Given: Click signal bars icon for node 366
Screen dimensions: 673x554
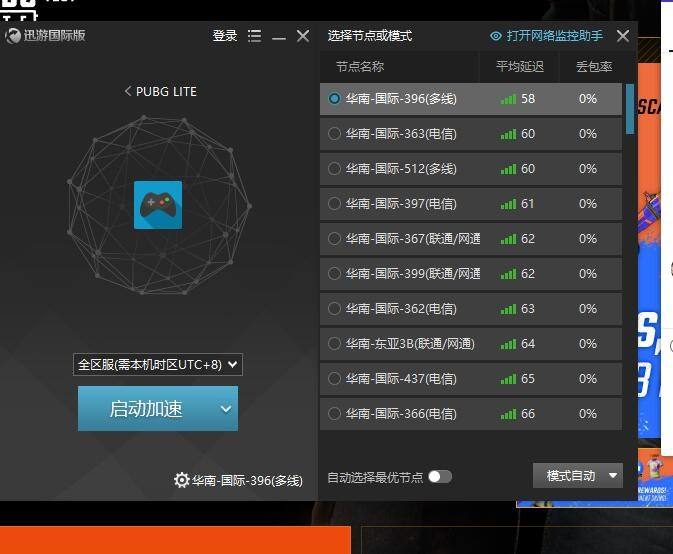Looking at the screenshot, I should [508, 414].
